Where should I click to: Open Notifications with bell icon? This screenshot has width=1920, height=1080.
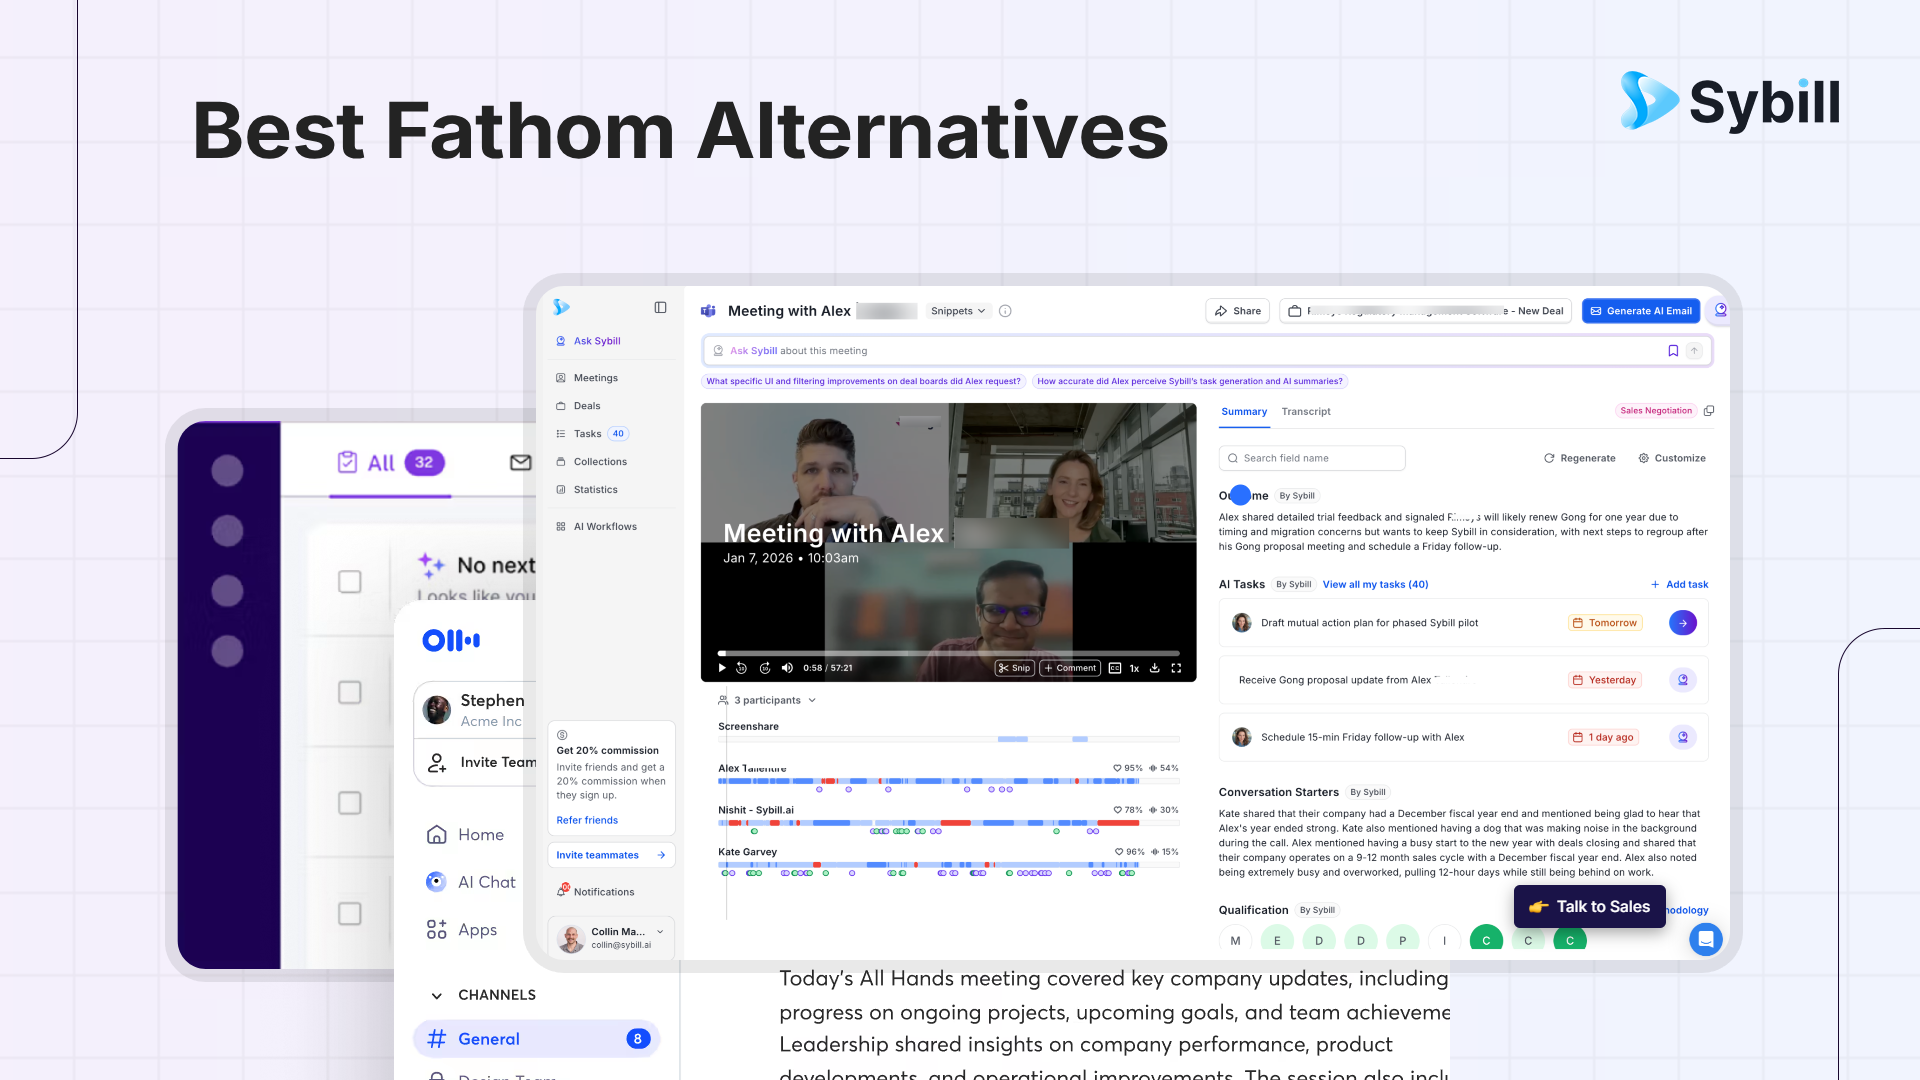[x=596, y=892]
